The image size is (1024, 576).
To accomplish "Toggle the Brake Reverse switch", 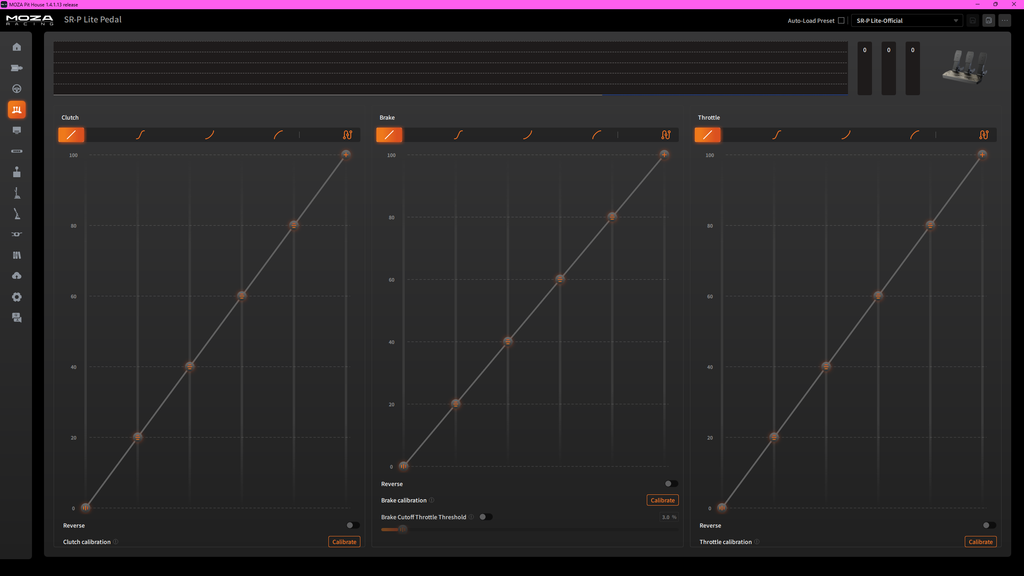I will [x=671, y=484].
